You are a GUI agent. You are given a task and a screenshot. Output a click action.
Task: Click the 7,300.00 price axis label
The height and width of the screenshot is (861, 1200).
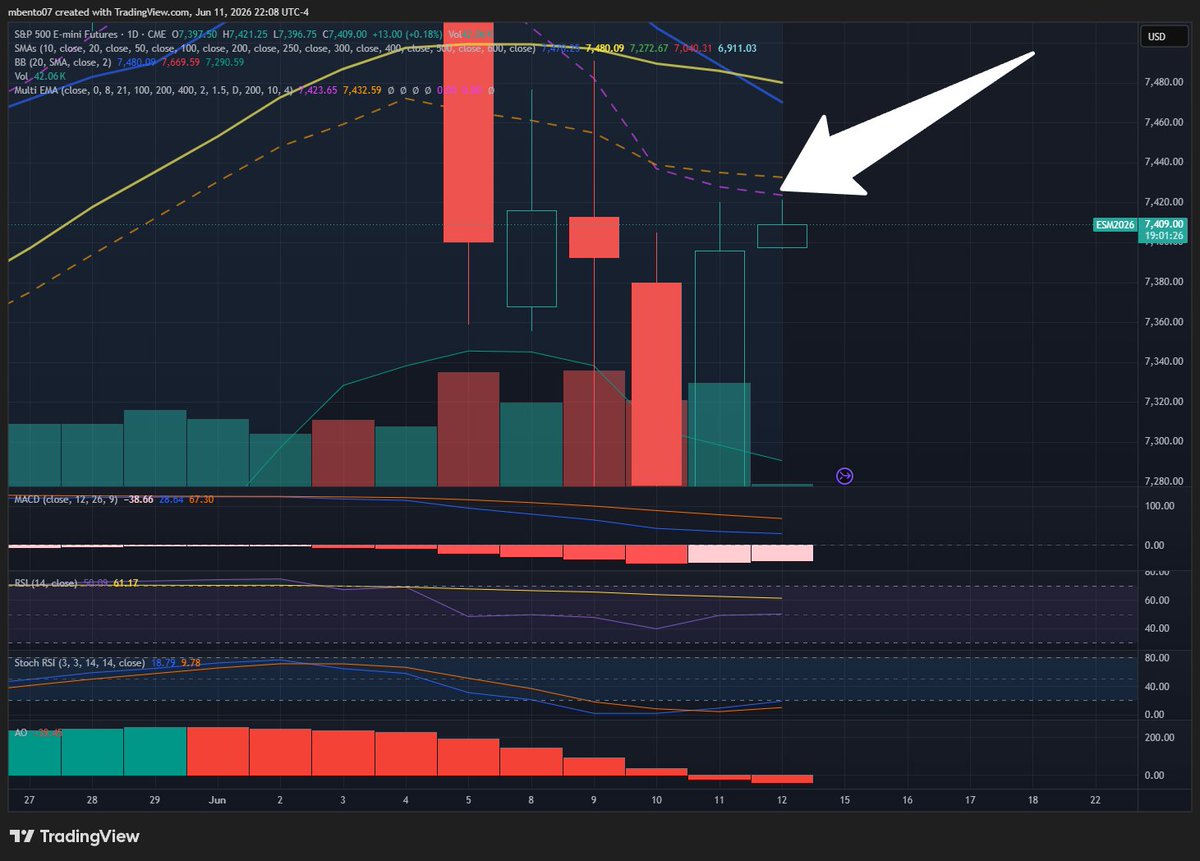1166,441
